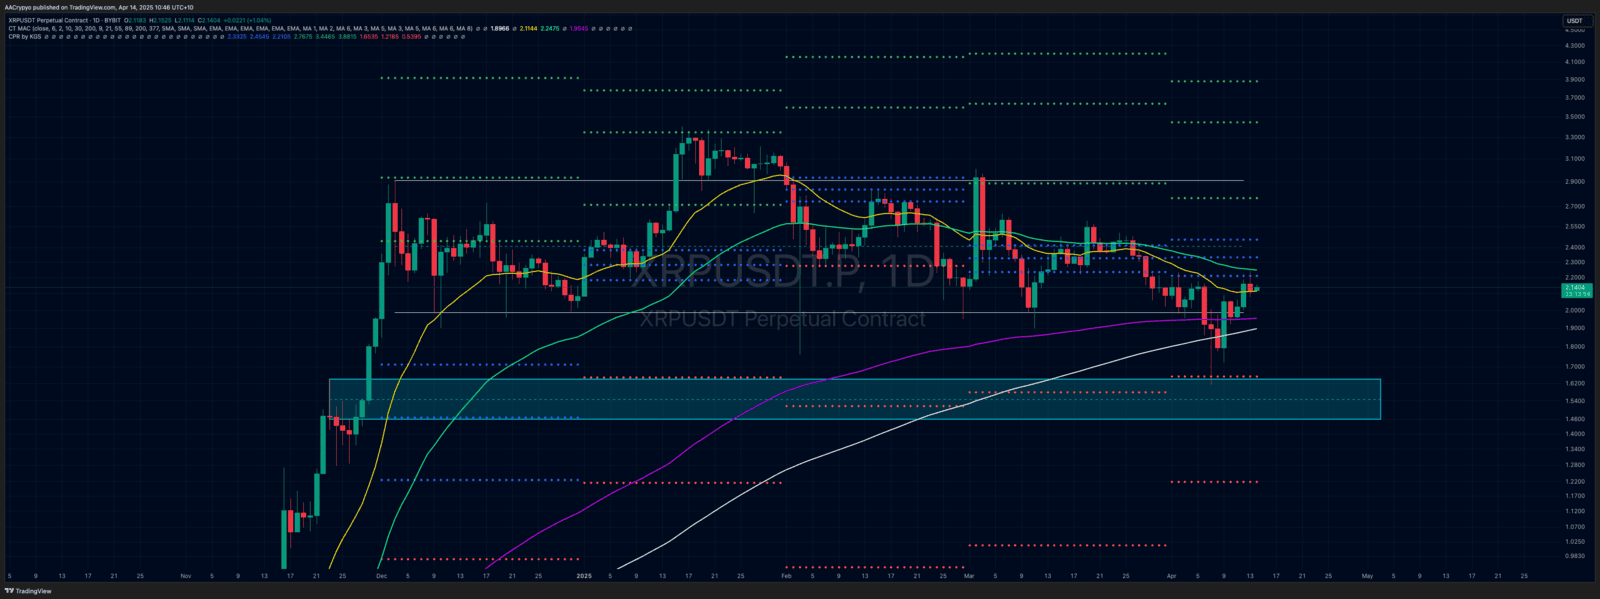Image resolution: width=1600 pixels, height=599 pixels.
Task: Click the yellow 2.1144 moving average value
Action: [528, 28]
